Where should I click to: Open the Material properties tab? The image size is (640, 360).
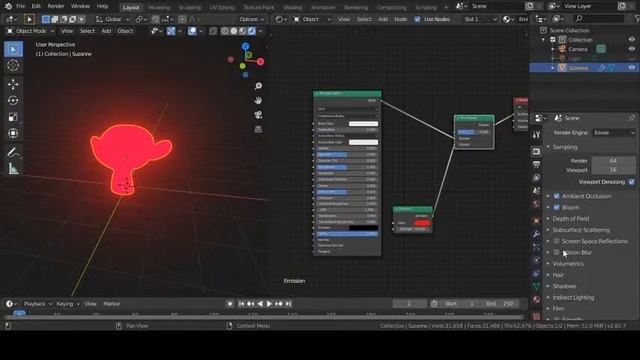click(x=536, y=299)
